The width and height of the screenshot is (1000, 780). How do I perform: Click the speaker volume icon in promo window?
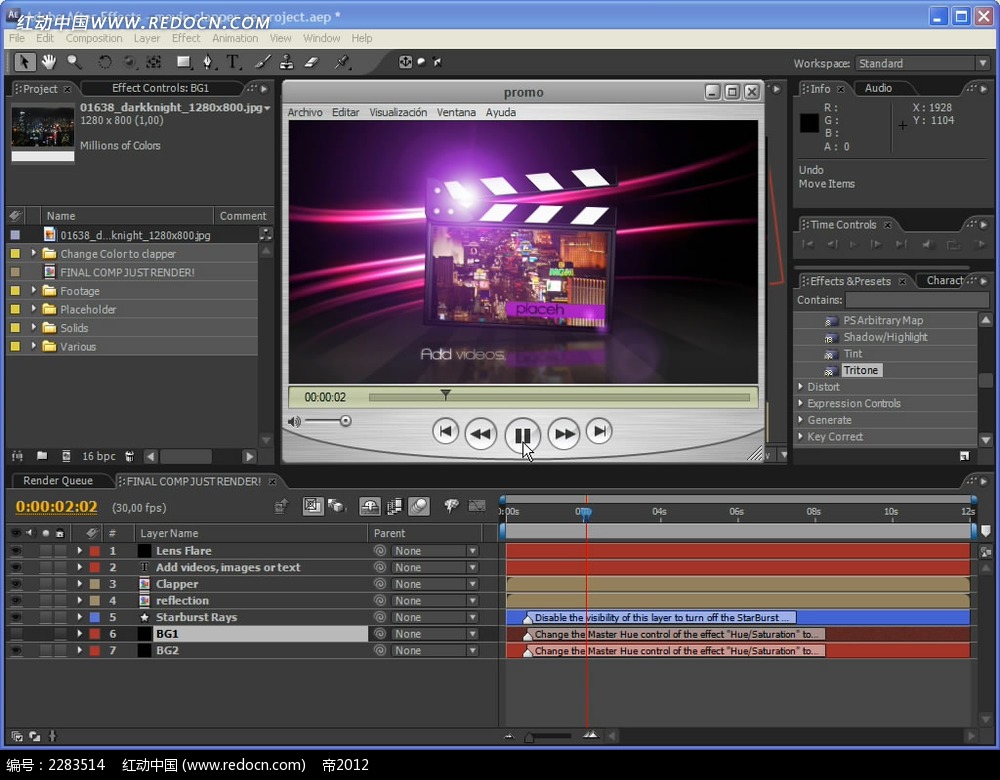point(294,422)
